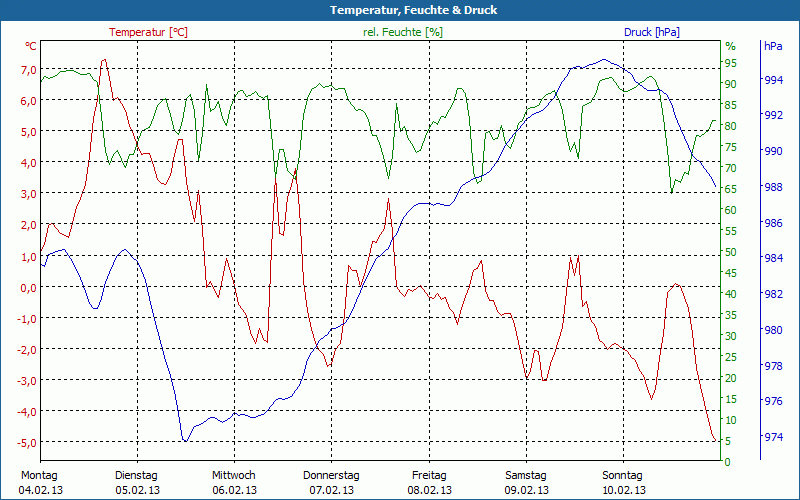Click the '%' unit label on humidity axis

(731, 46)
